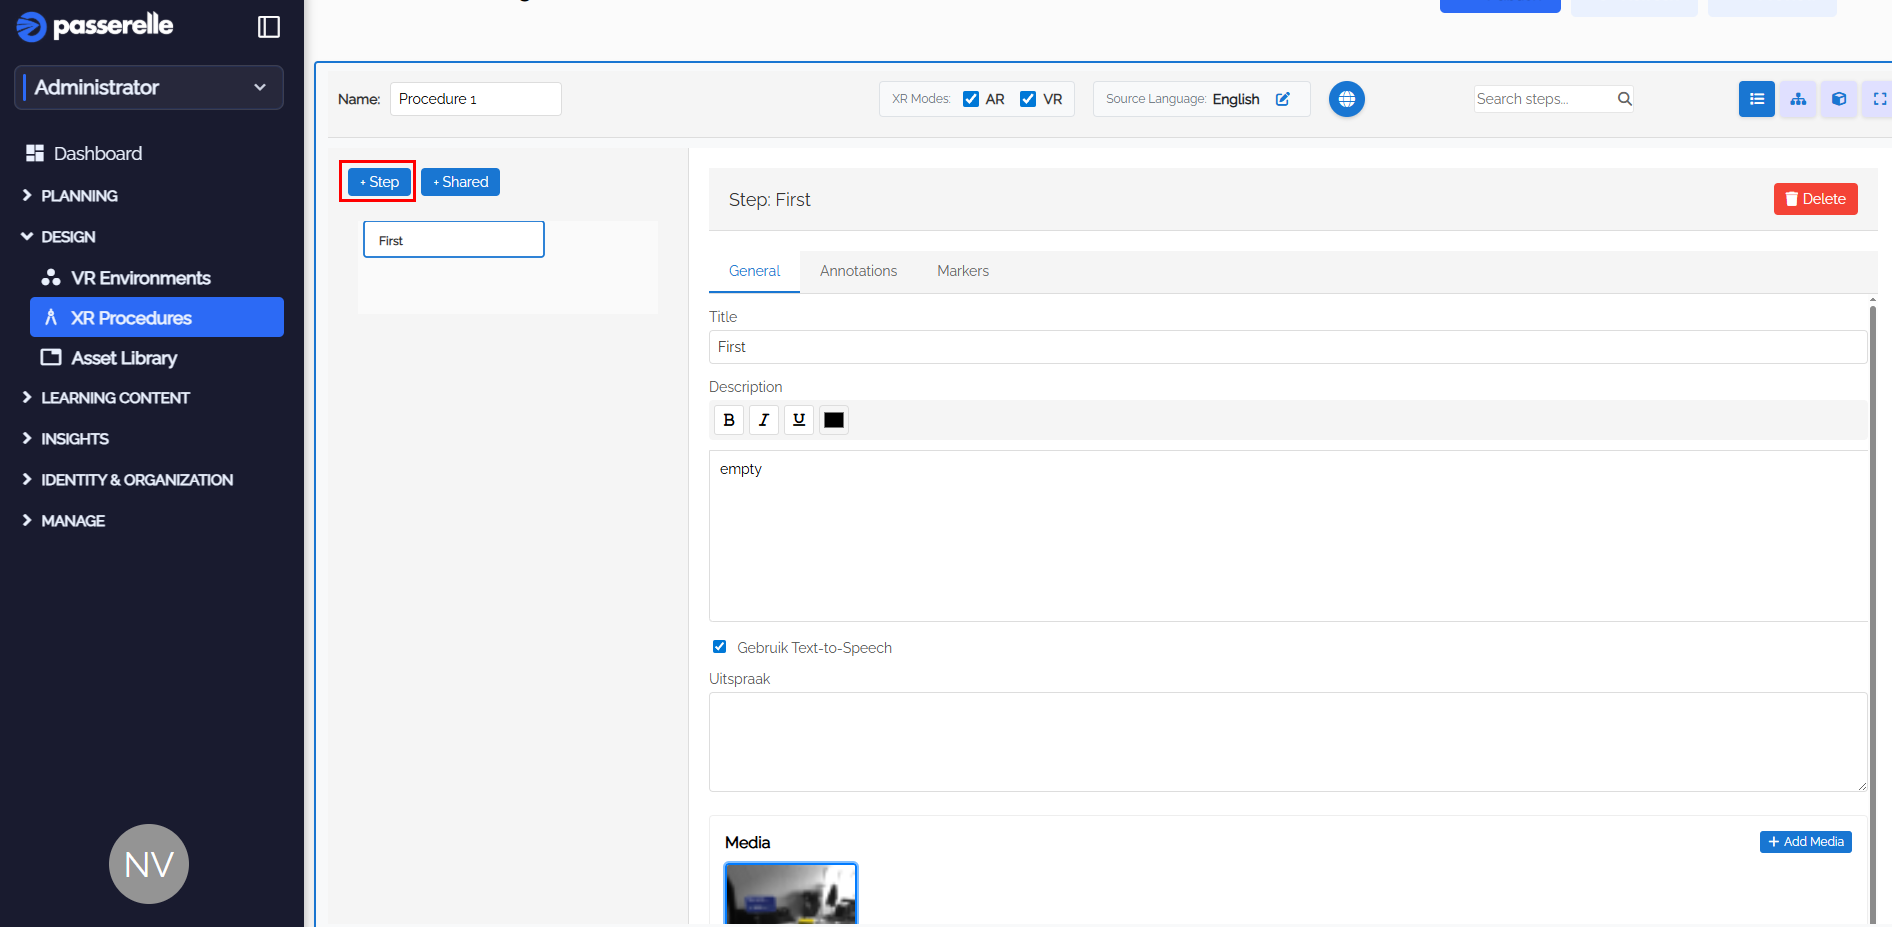Switch to the 3D cube view
Viewport: 1892px width, 927px height.
click(x=1839, y=99)
